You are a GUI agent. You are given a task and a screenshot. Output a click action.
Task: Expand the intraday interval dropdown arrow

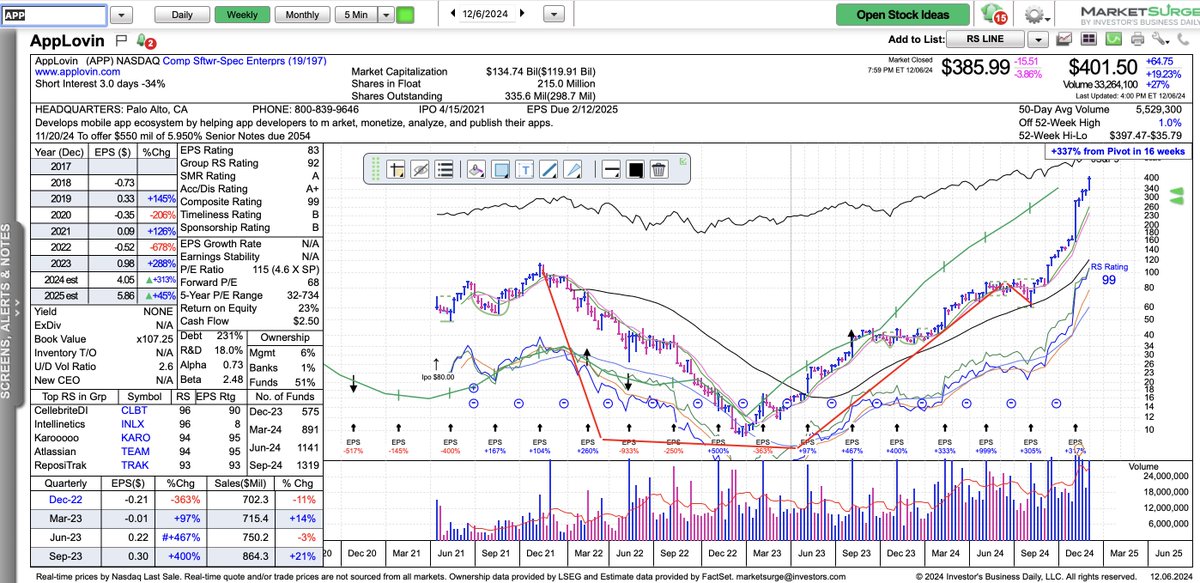tap(384, 15)
